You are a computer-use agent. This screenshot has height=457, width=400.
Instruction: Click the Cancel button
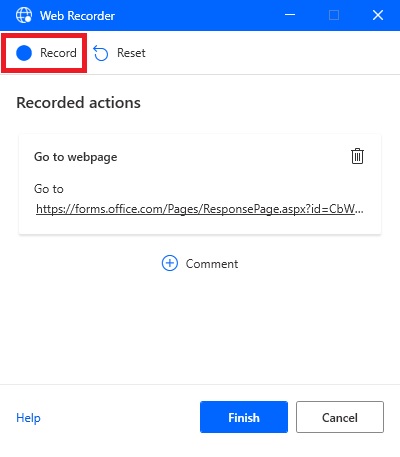[x=340, y=417]
